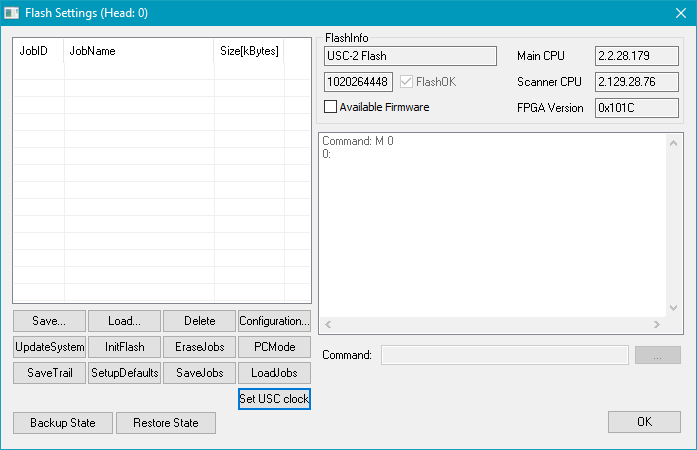Click the UpdateSystem button
Viewport: 697px width, 450px height.
coord(49,347)
